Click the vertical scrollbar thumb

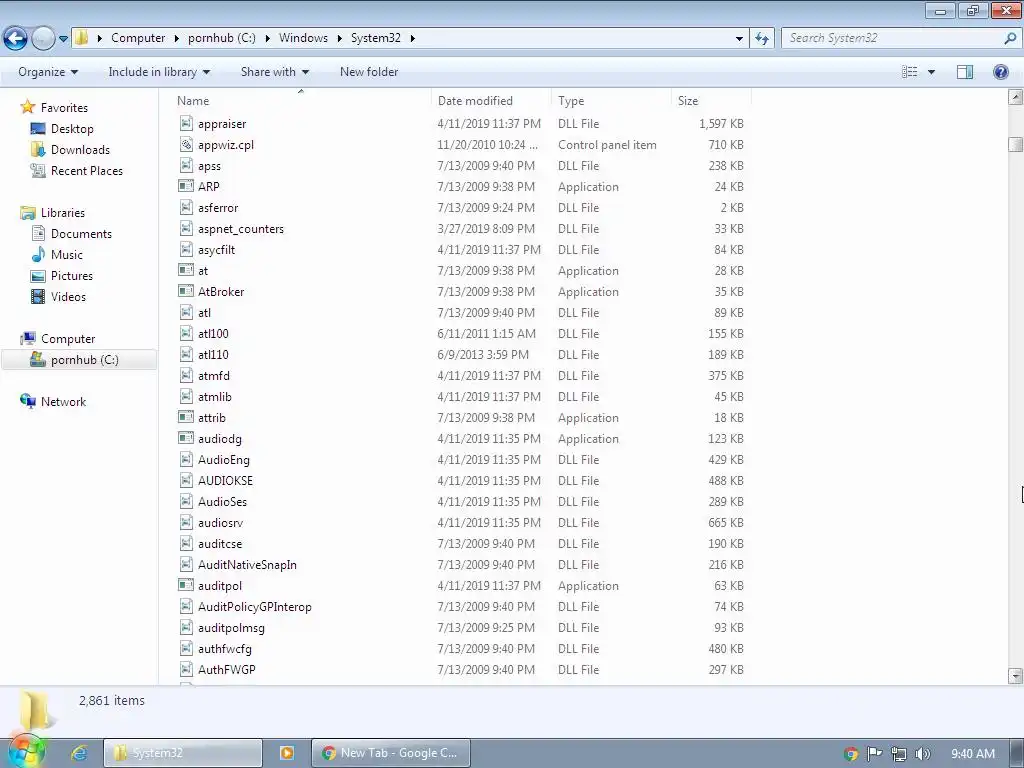(x=1016, y=144)
